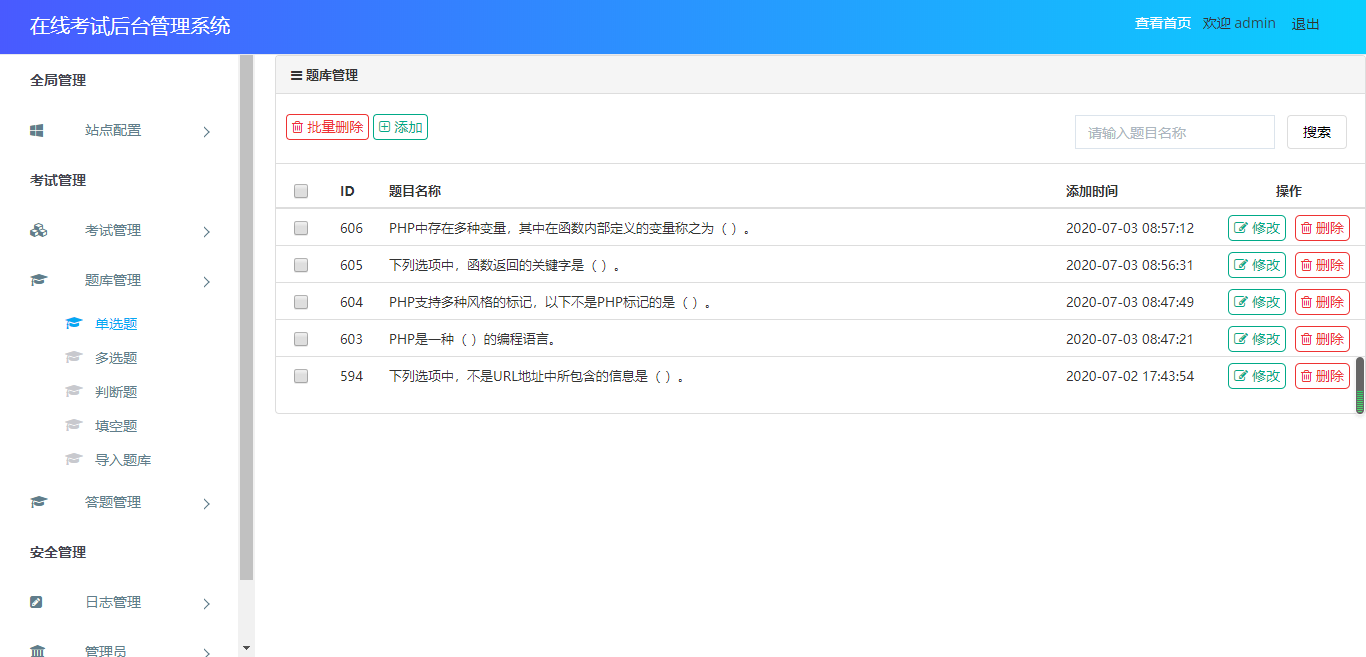
Task: Click the 查看首页 link
Action: [x=1163, y=23]
